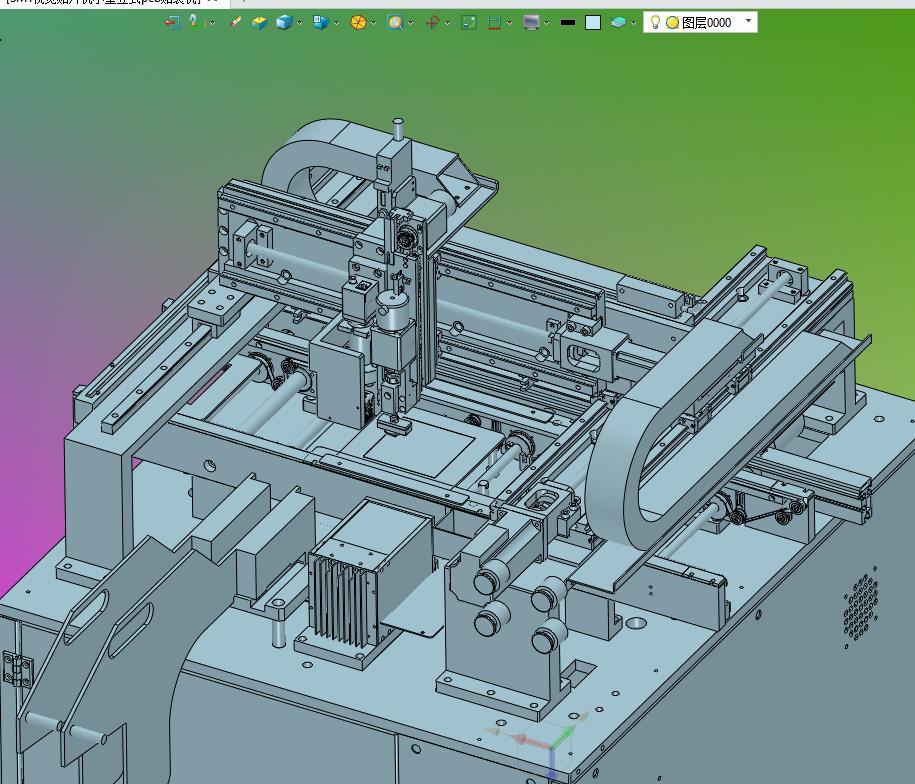
Task: Expand the dropdown arrow beside the layers stack icon
Action: [x=634, y=23]
